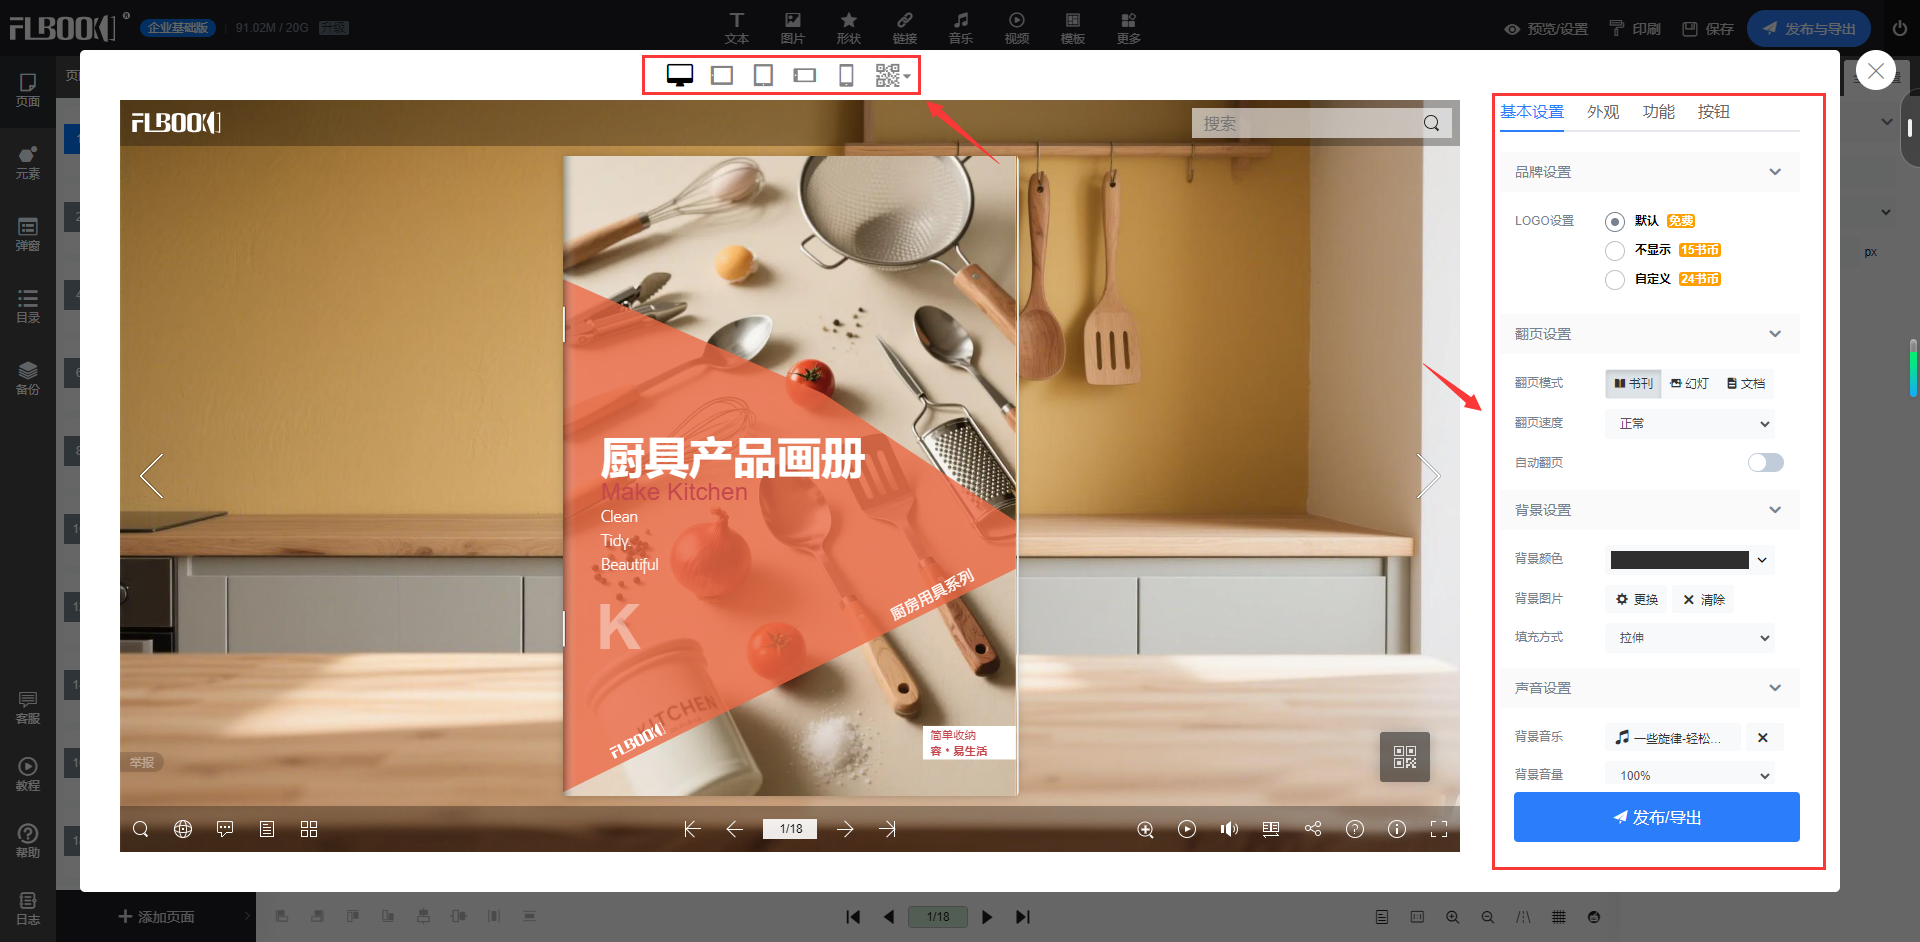This screenshot has height=942, width=1920.
Task: Select the 不显示 LOGO radio option
Action: tap(1614, 250)
